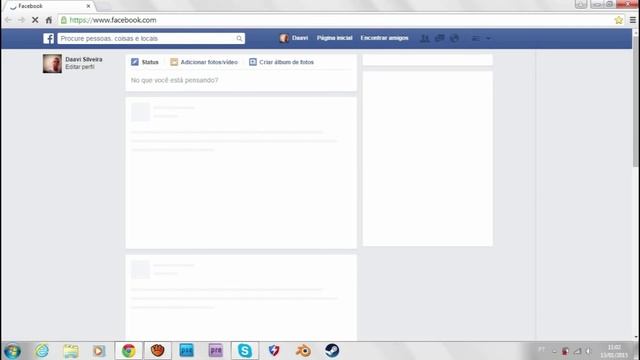This screenshot has height=360, width=640.
Task: Open Steam from taskbar
Action: click(332, 351)
